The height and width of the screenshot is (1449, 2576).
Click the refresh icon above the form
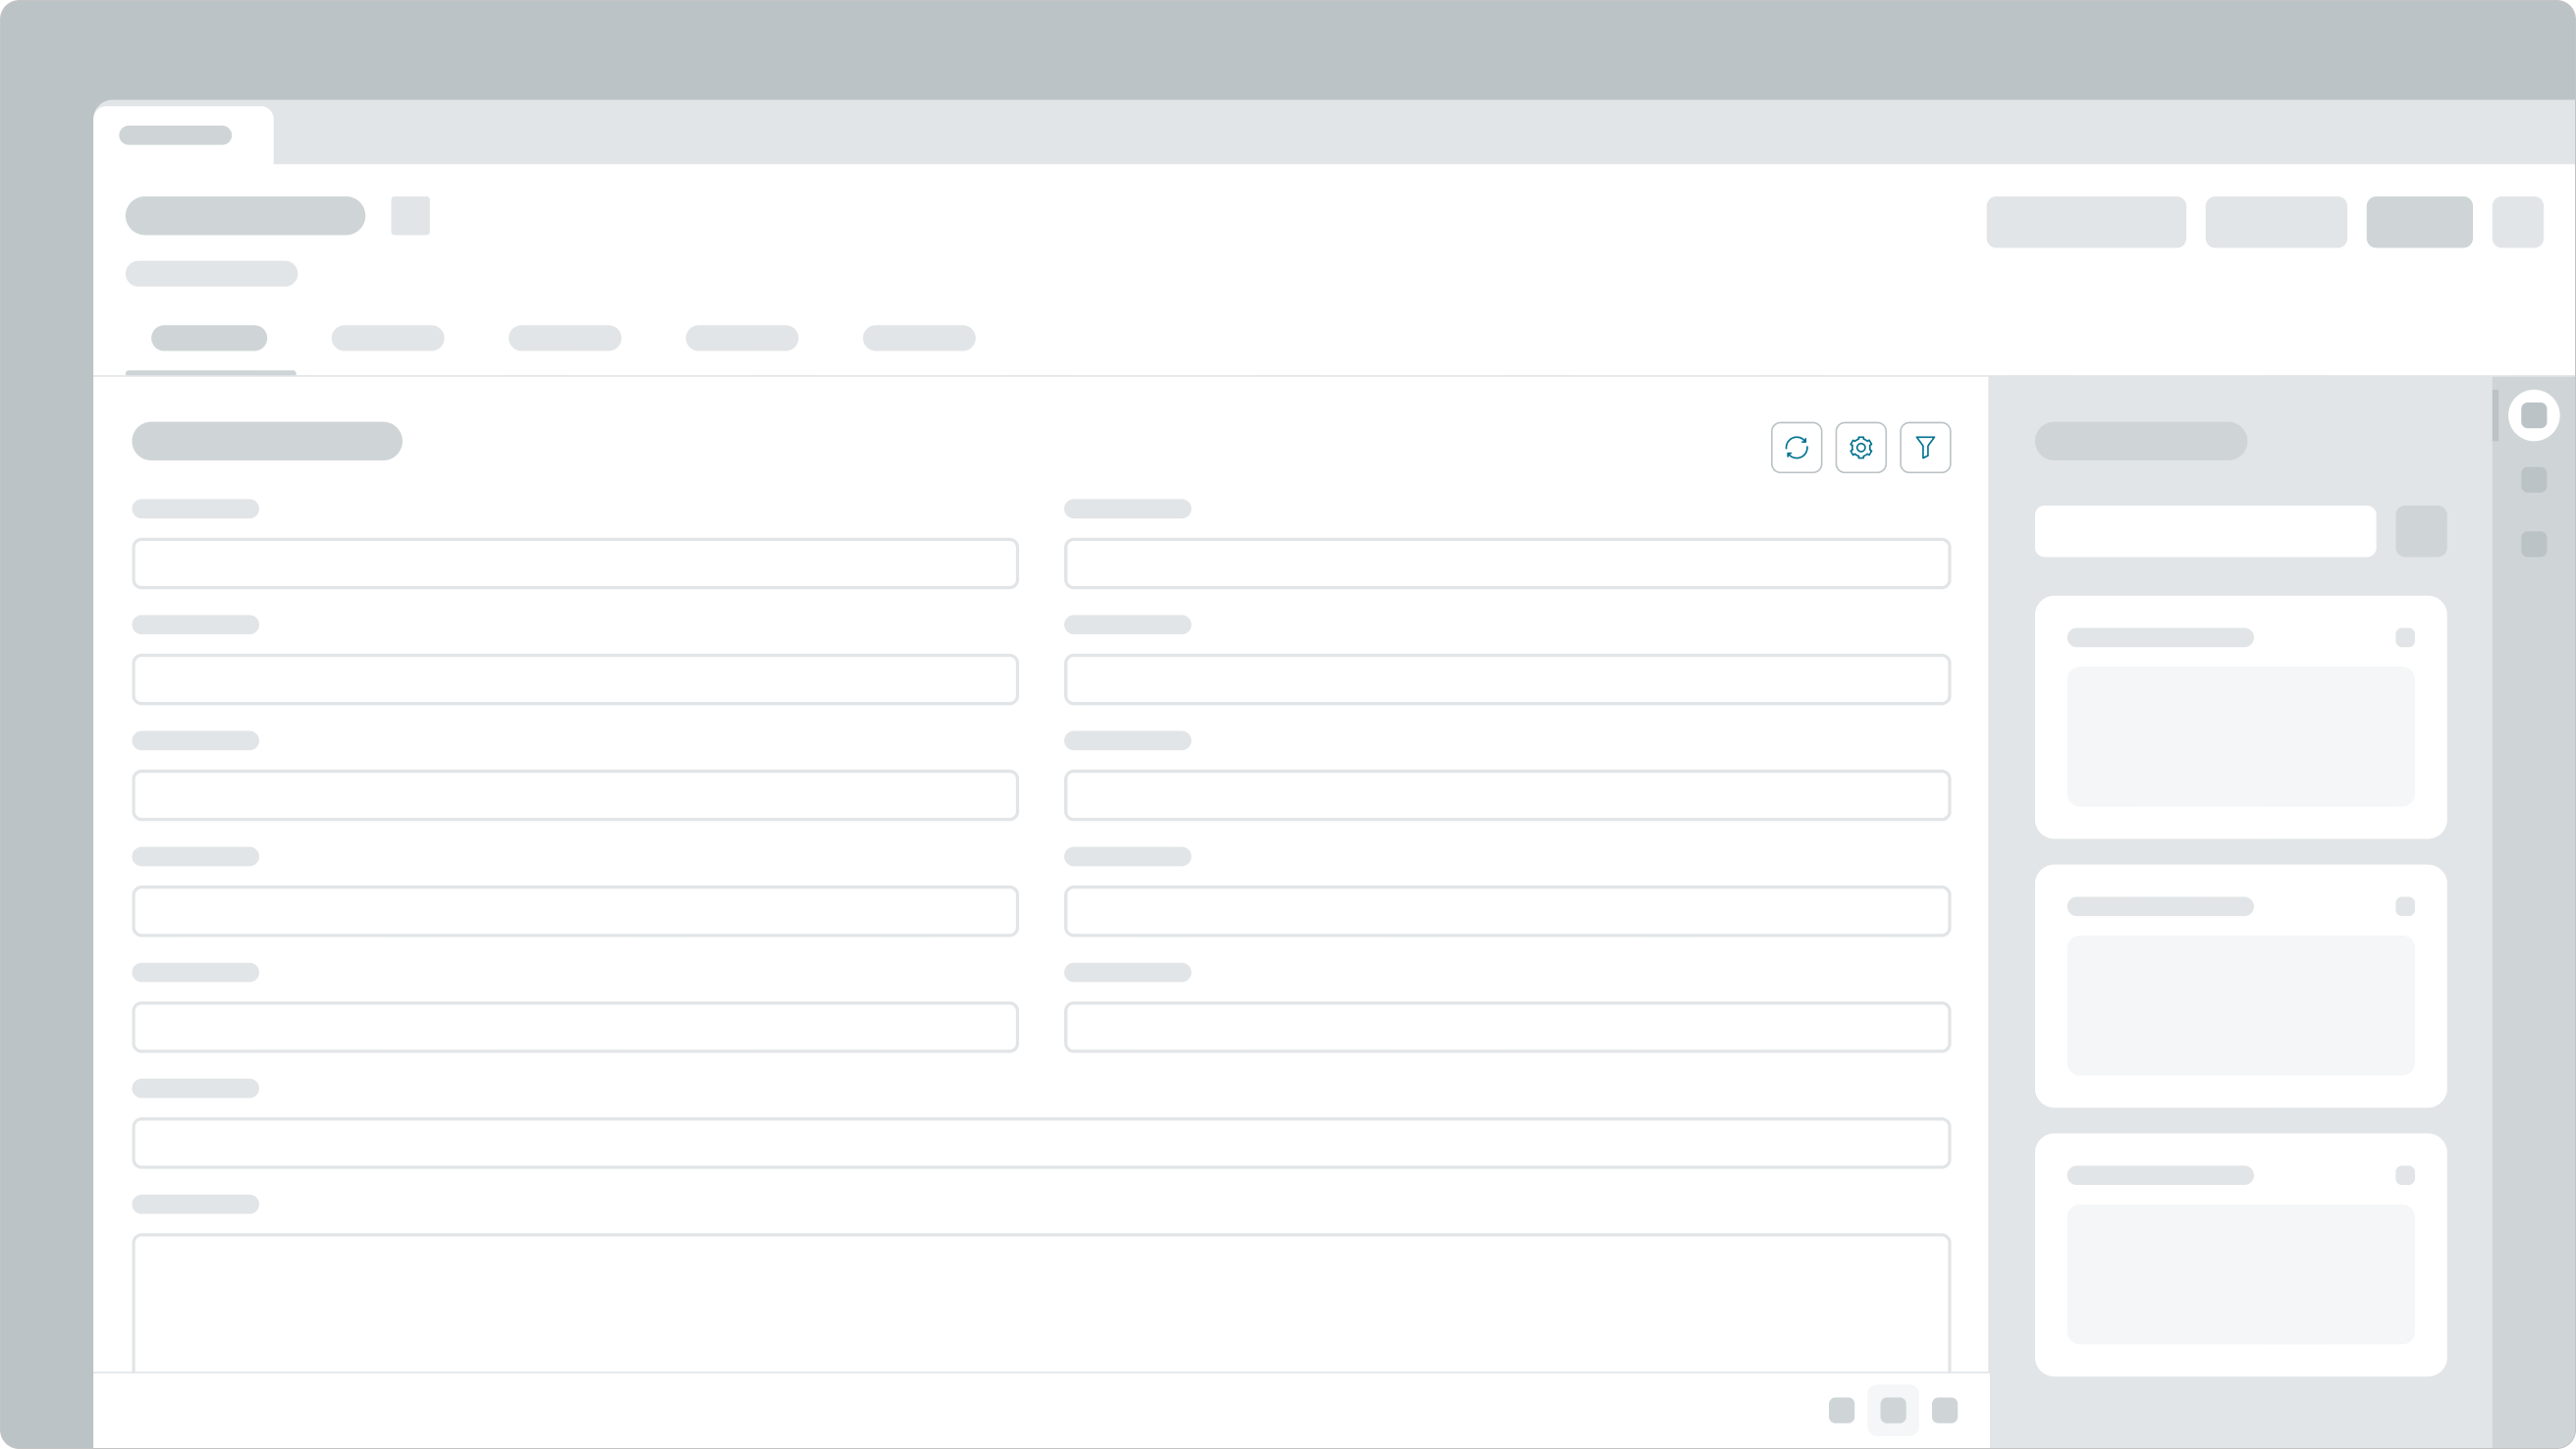[1797, 447]
